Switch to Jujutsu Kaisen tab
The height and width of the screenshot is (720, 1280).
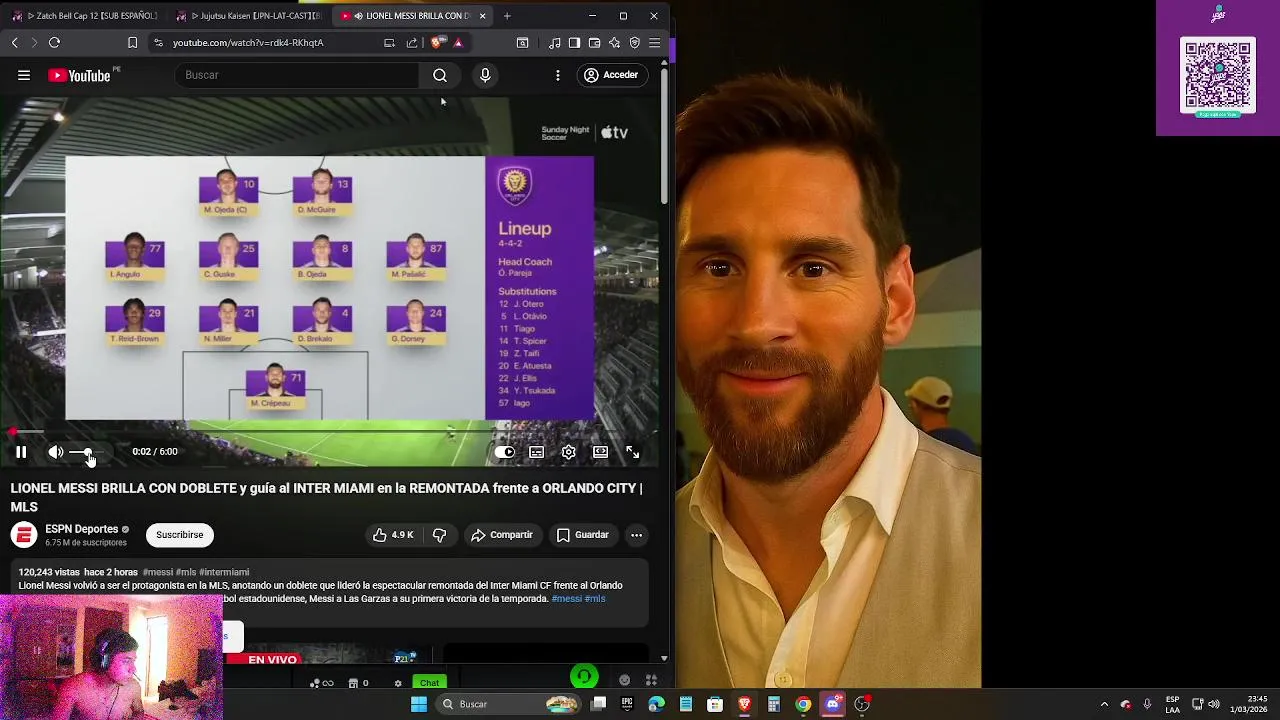248,16
